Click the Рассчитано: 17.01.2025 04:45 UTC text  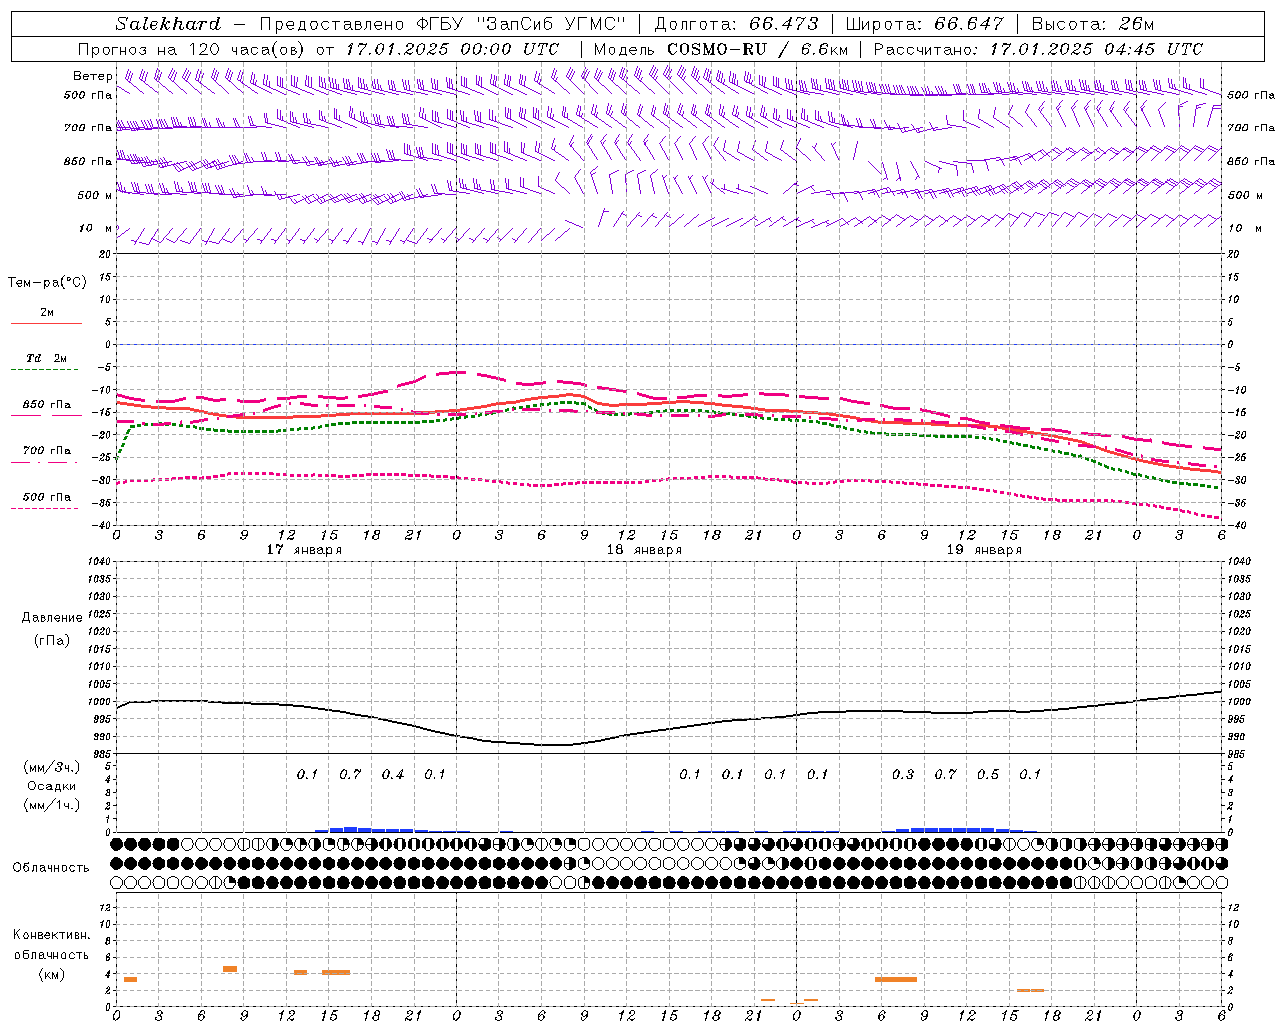click(1038, 49)
